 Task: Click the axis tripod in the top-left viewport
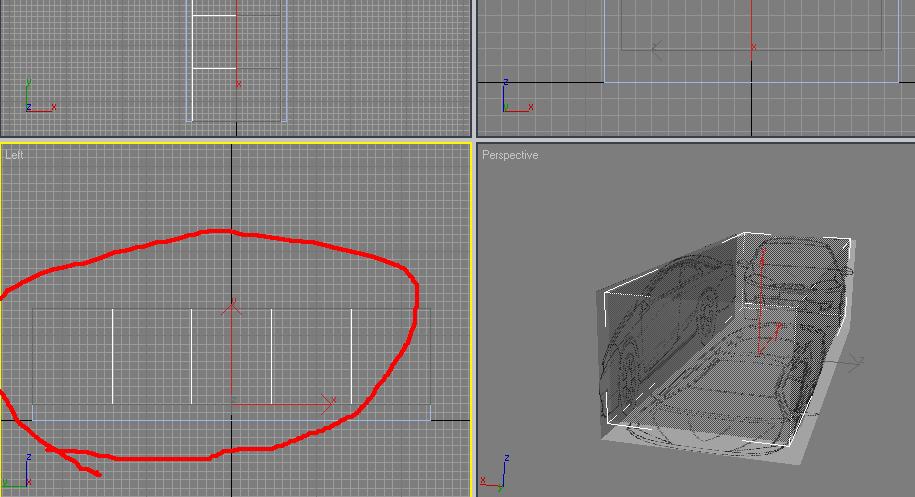pos(38,98)
